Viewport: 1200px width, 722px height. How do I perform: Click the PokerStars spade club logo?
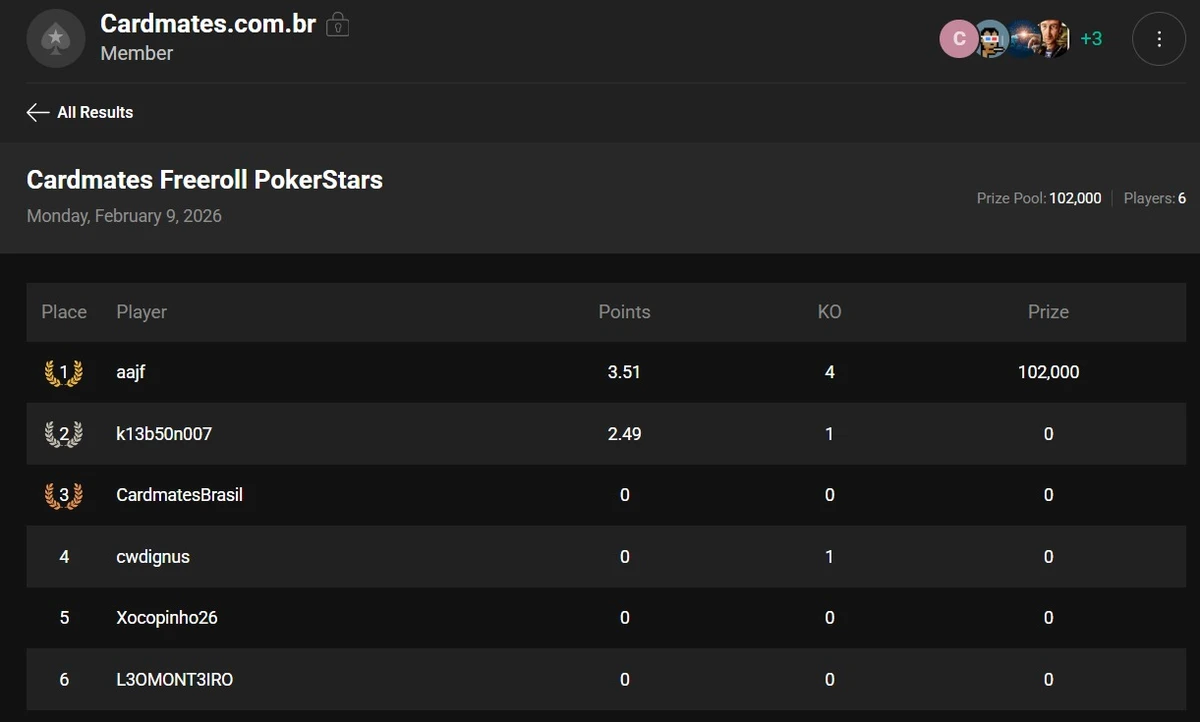[x=56, y=39]
